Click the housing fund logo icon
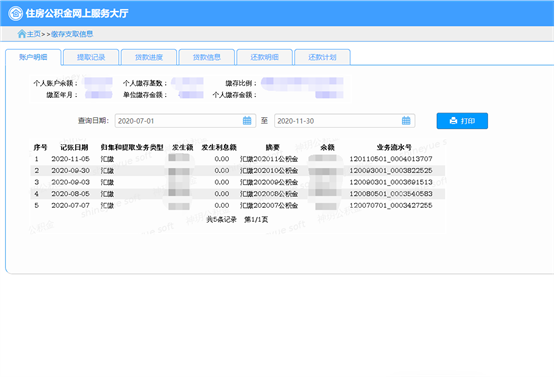The height and width of the screenshot is (377, 555). coord(16,13)
